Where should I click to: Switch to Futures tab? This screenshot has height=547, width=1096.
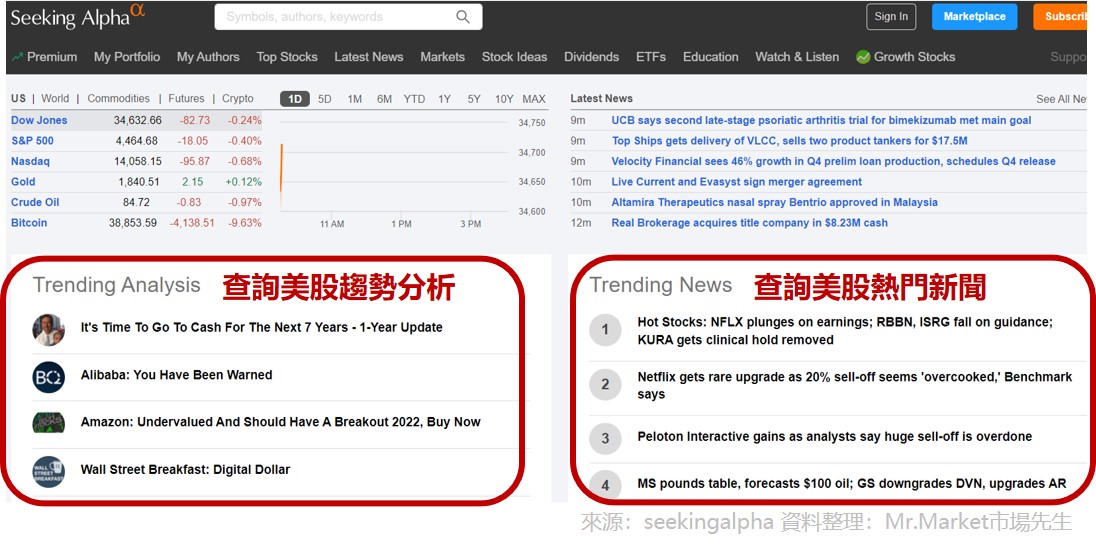pos(186,99)
